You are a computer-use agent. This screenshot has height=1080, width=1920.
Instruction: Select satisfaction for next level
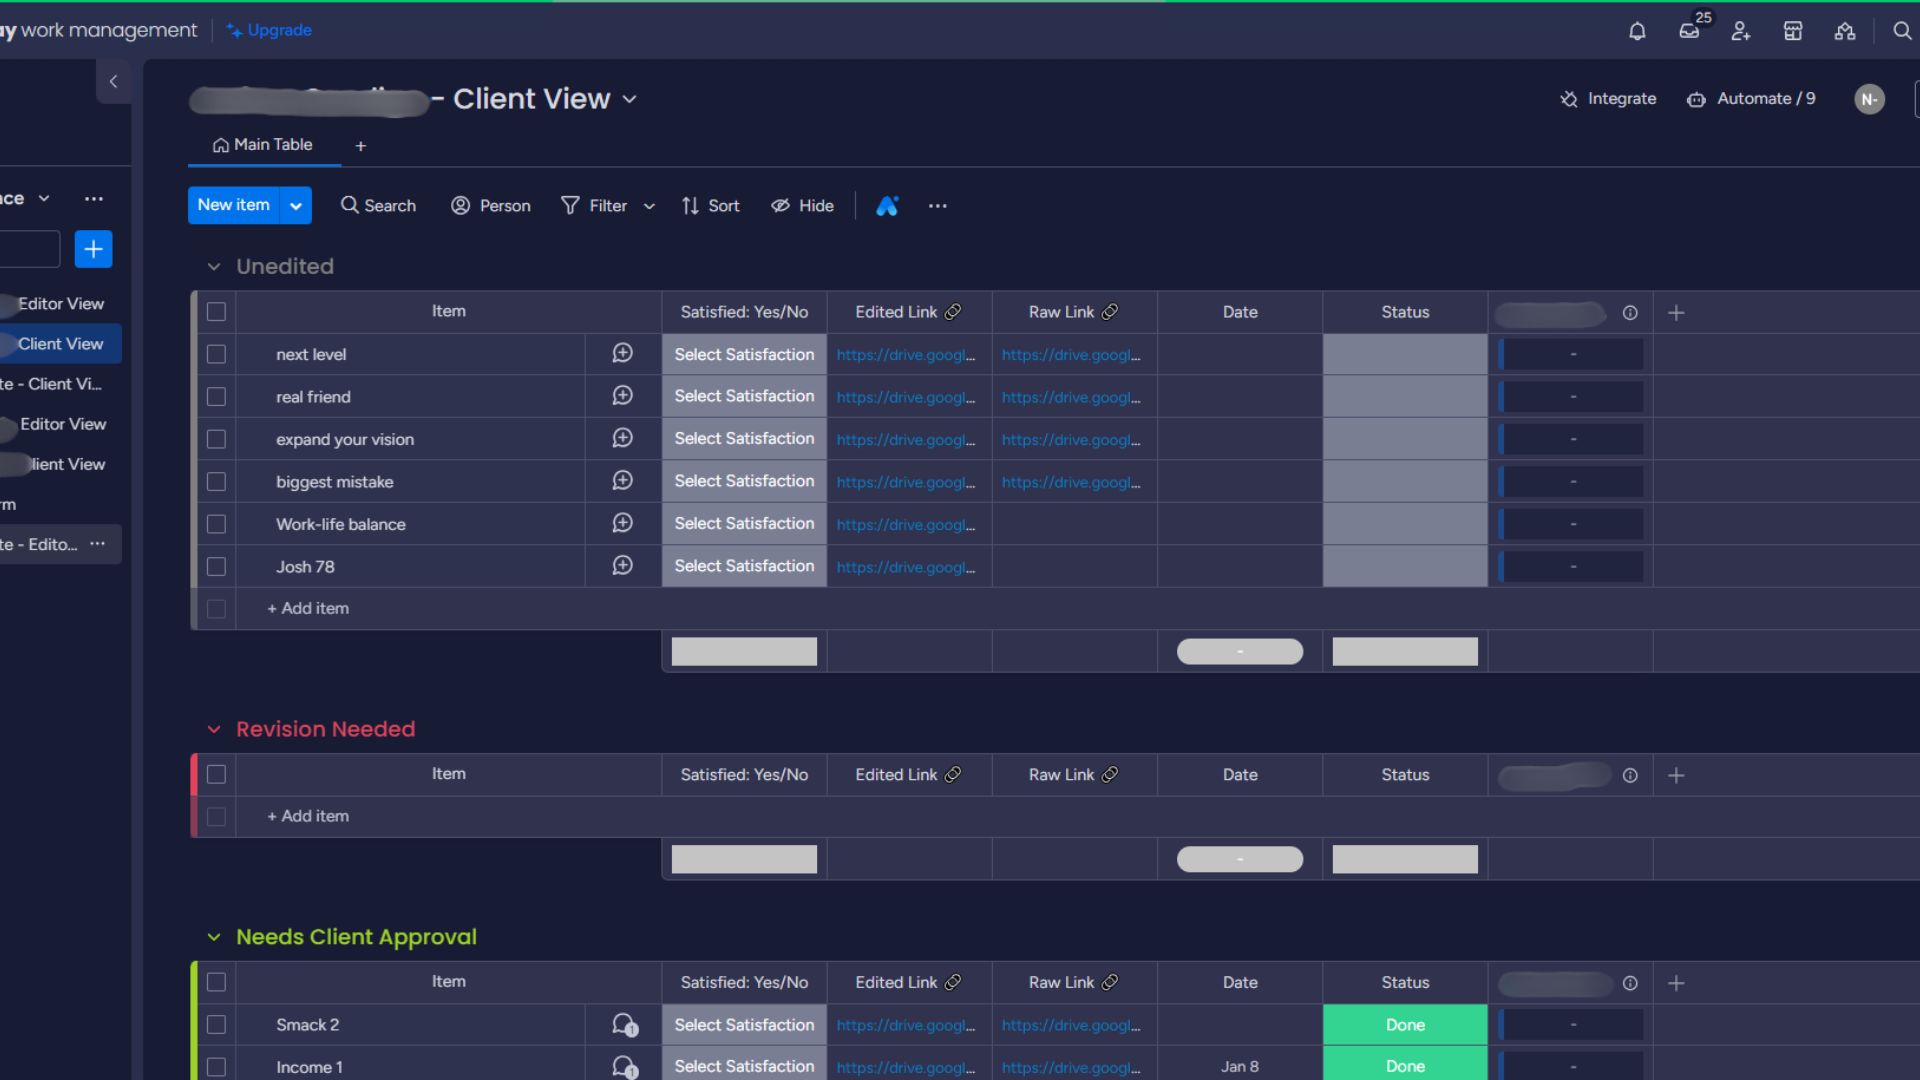(x=744, y=354)
